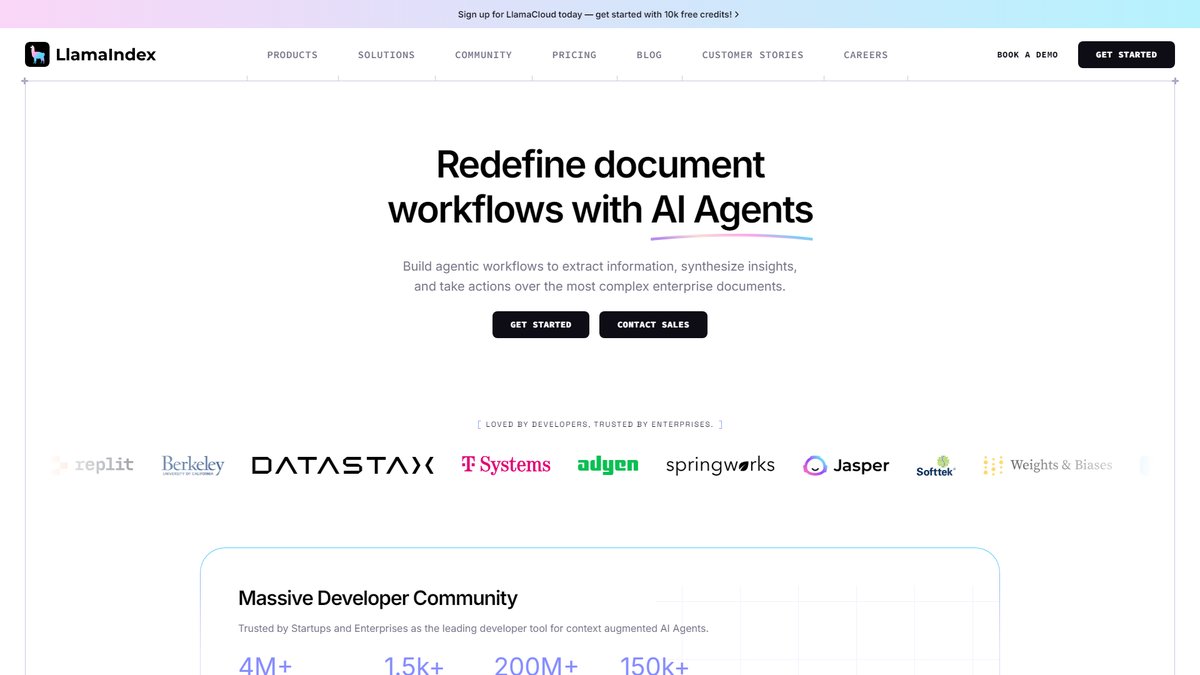The image size is (1200, 675).
Task: Click the 'Build agentic workflows' description paragraph
Action: (x=600, y=276)
